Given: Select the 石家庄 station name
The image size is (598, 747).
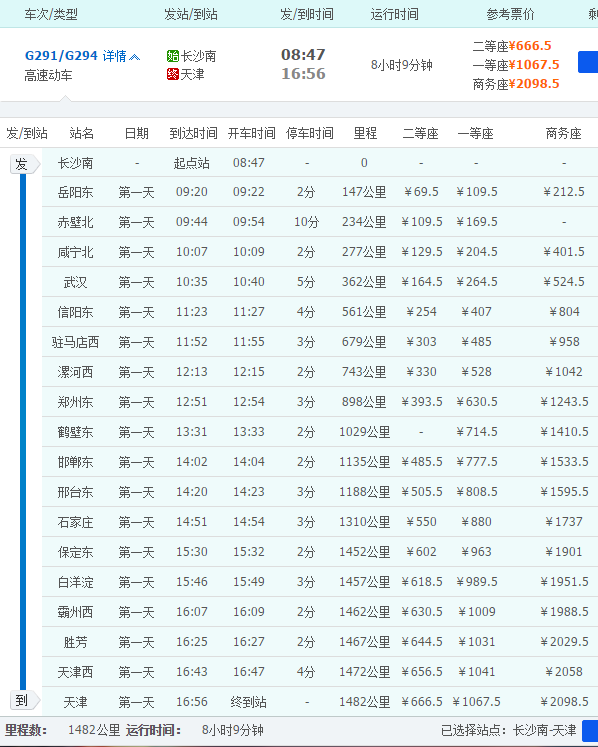Looking at the screenshot, I should tap(75, 522).
